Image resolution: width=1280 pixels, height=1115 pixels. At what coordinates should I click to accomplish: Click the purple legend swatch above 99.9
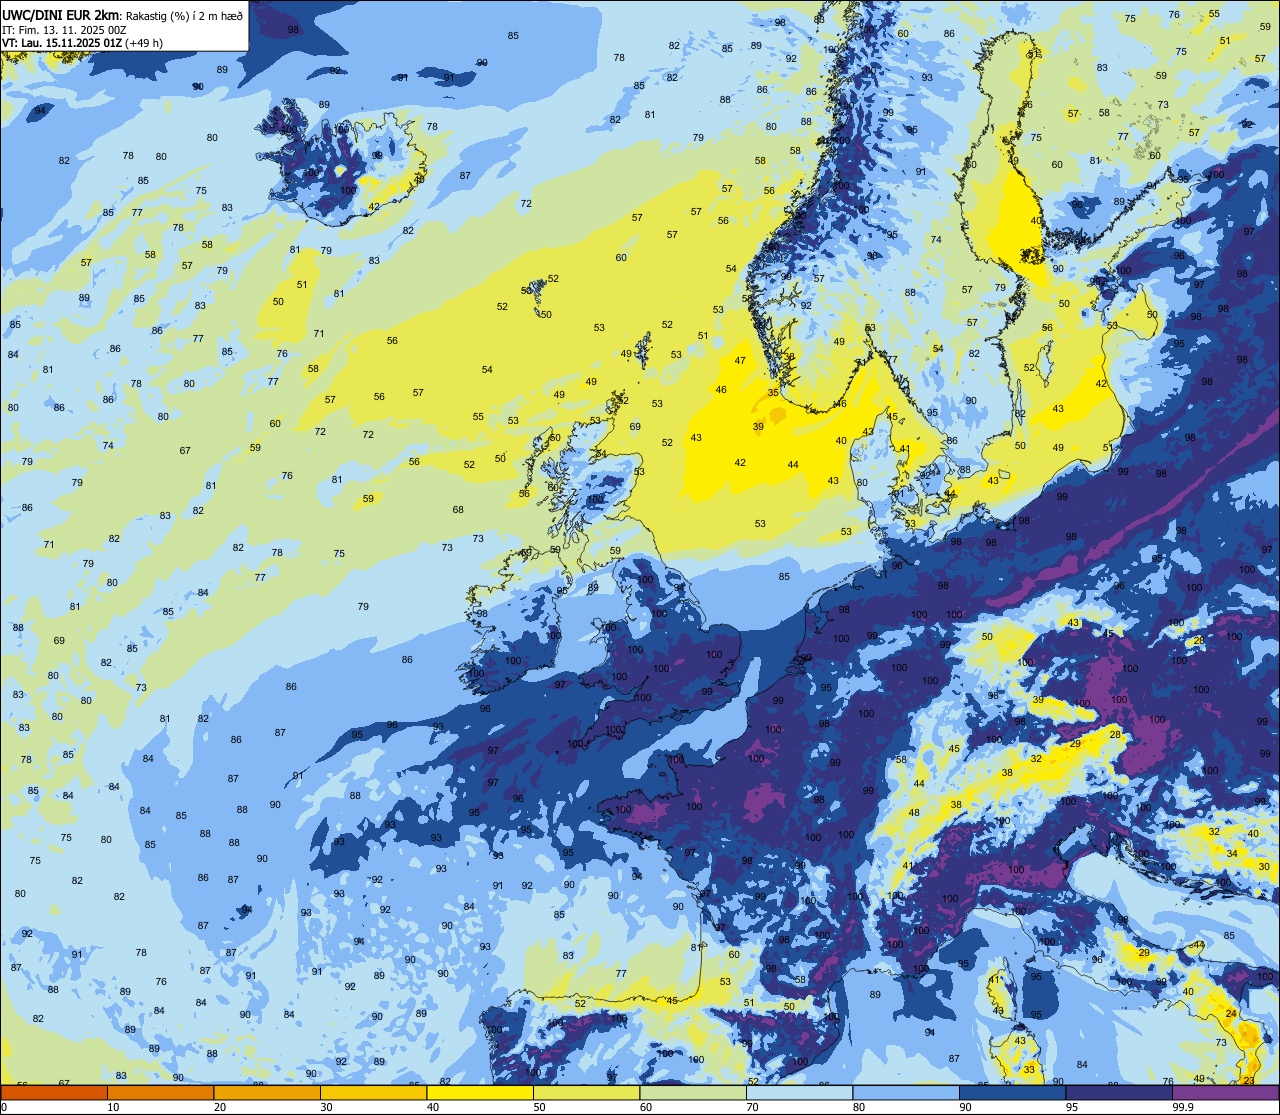(1225, 1092)
